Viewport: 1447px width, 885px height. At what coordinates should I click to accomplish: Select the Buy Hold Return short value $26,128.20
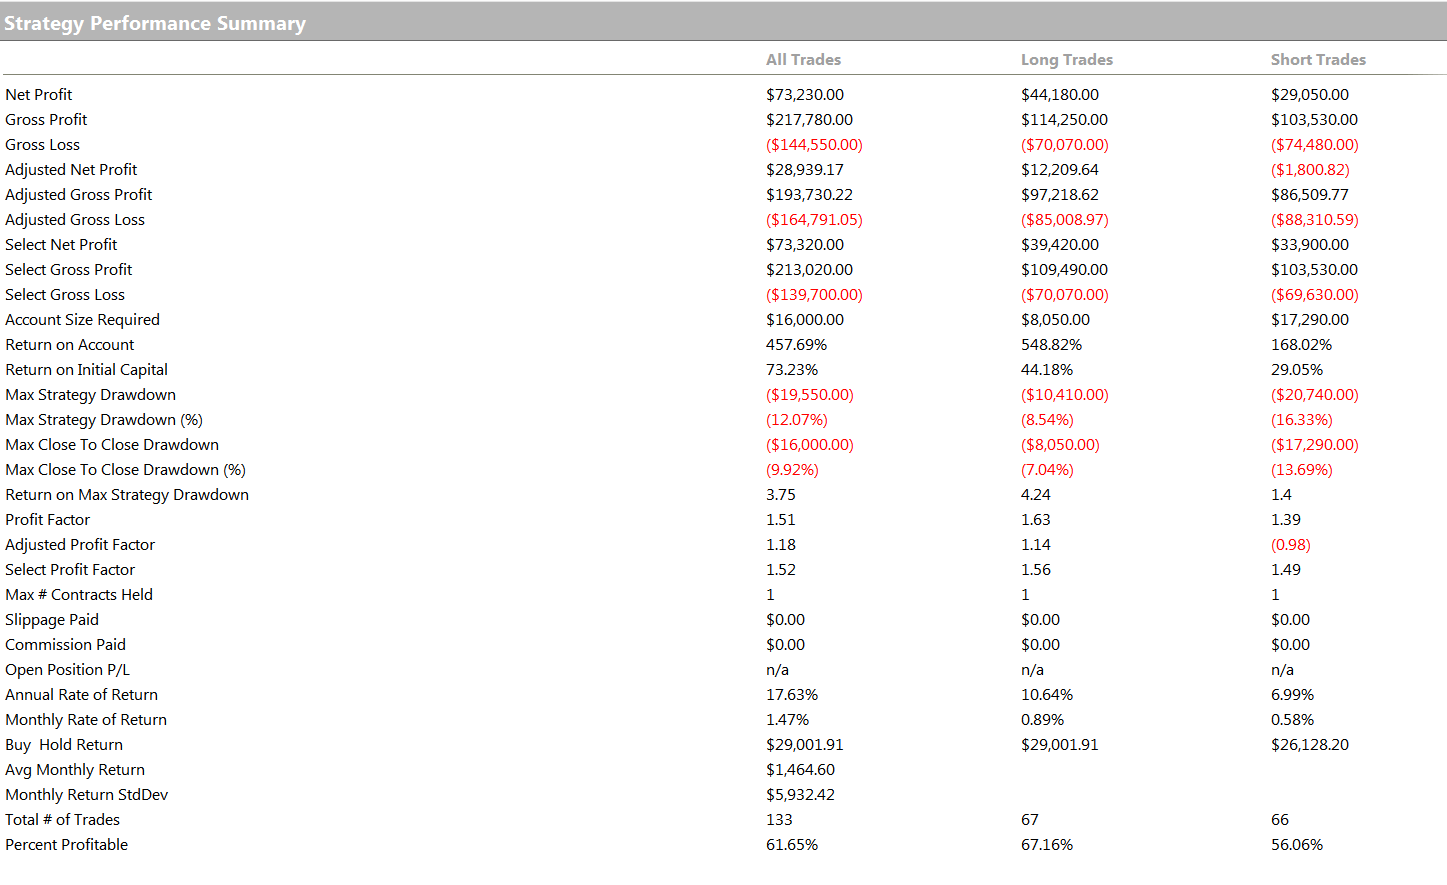coord(1310,745)
